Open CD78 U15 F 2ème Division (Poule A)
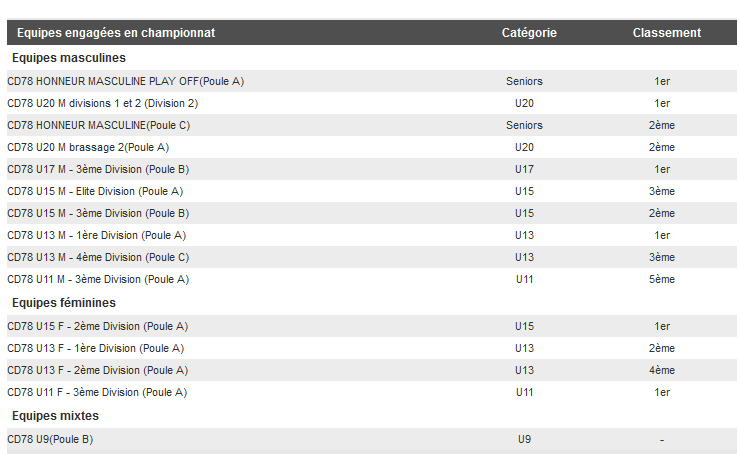The height and width of the screenshot is (454, 739). pyautogui.click(x=97, y=326)
